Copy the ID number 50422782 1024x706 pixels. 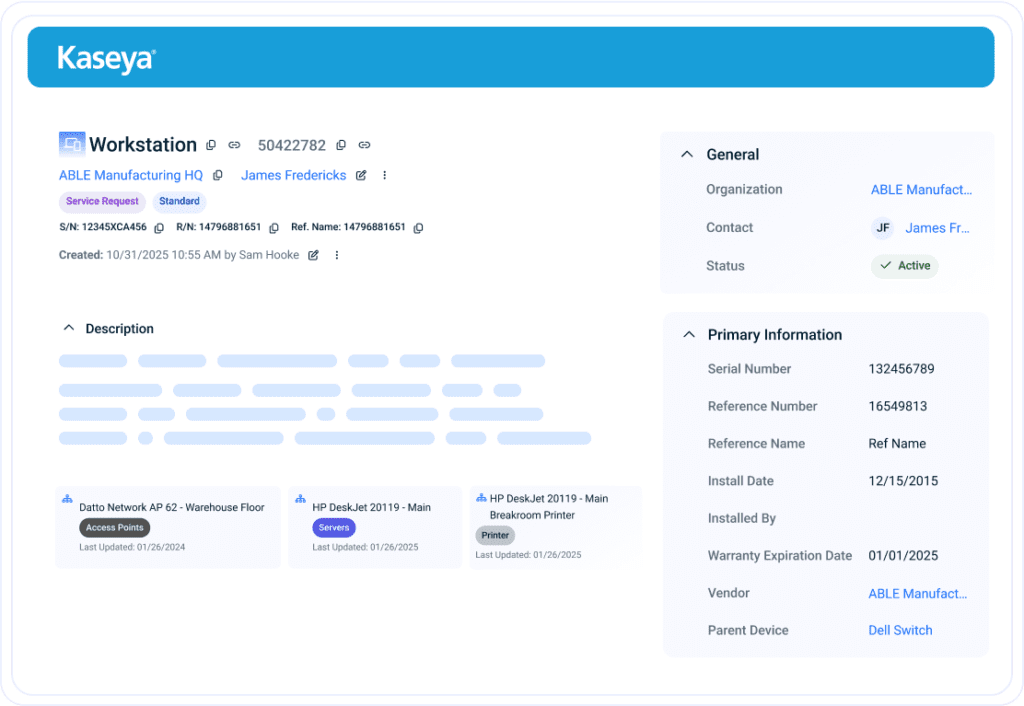[341, 145]
